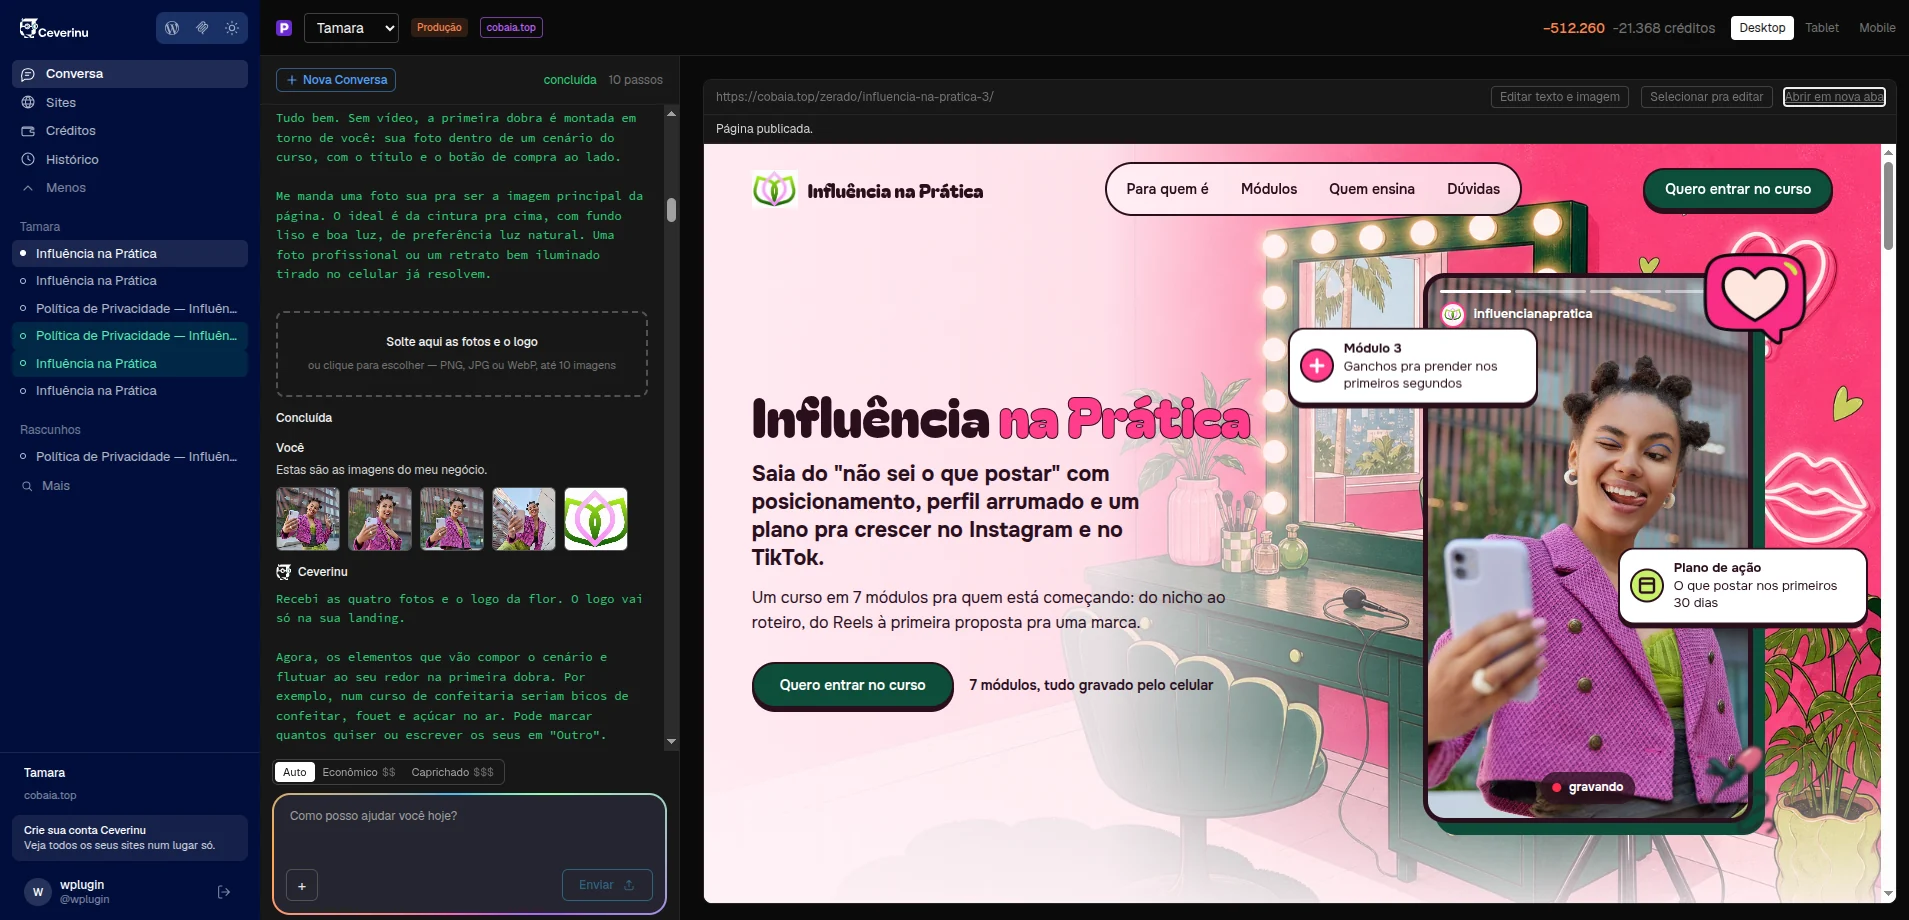The width and height of the screenshot is (1909, 920).
Task: Select the Econômico $$ mode
Action: (359, 772)
